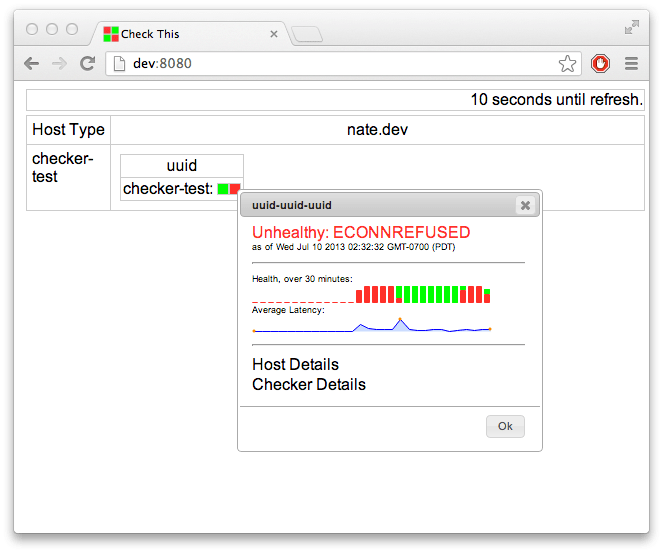663x553 pixels.
Task: Click the red and green tab favicon
Action: point(111,34)
